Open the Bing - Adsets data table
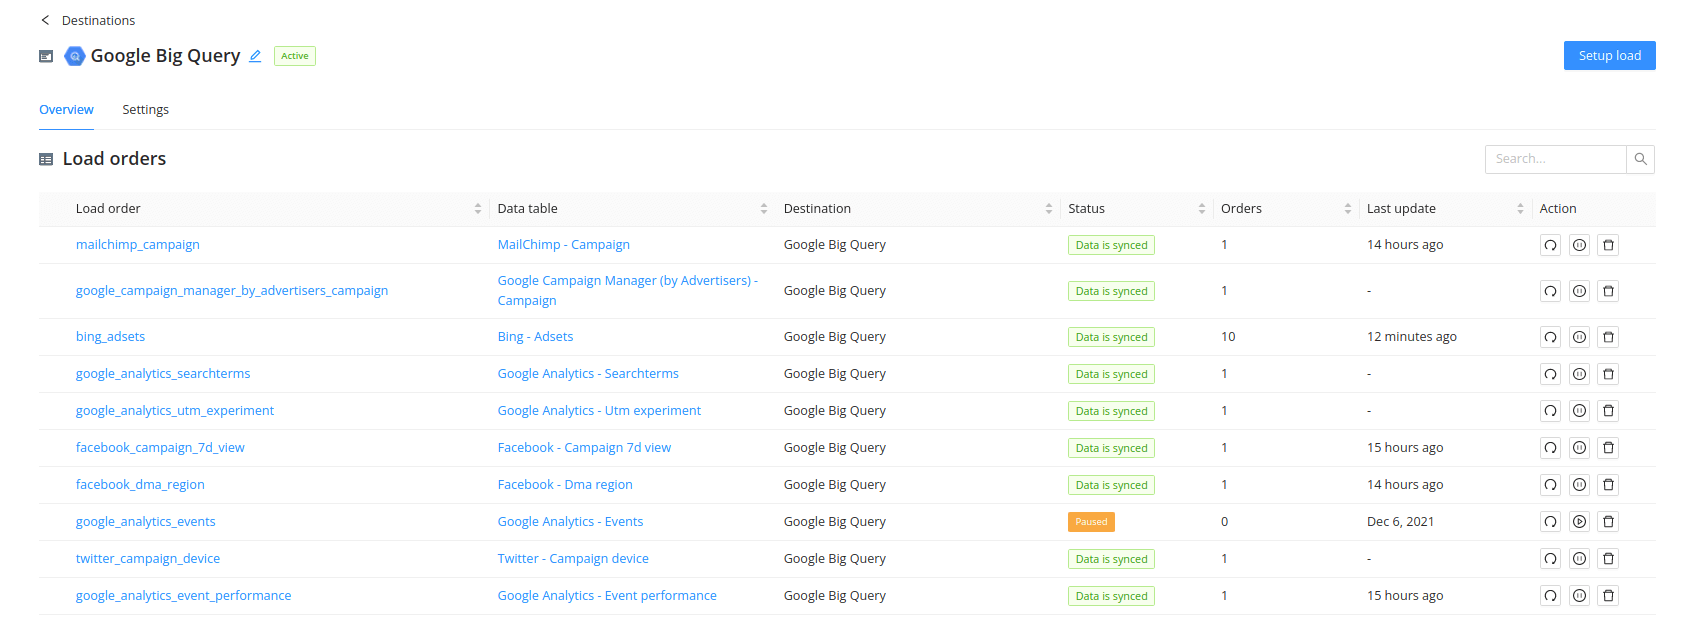Viewport: 1693px width, 617px height. (535, 337)
